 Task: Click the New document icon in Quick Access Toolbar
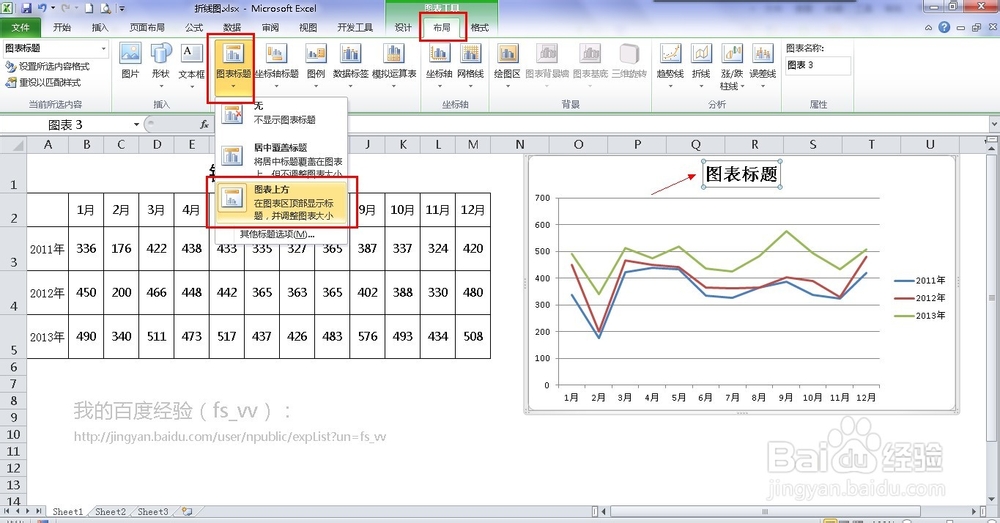point(89,8)
